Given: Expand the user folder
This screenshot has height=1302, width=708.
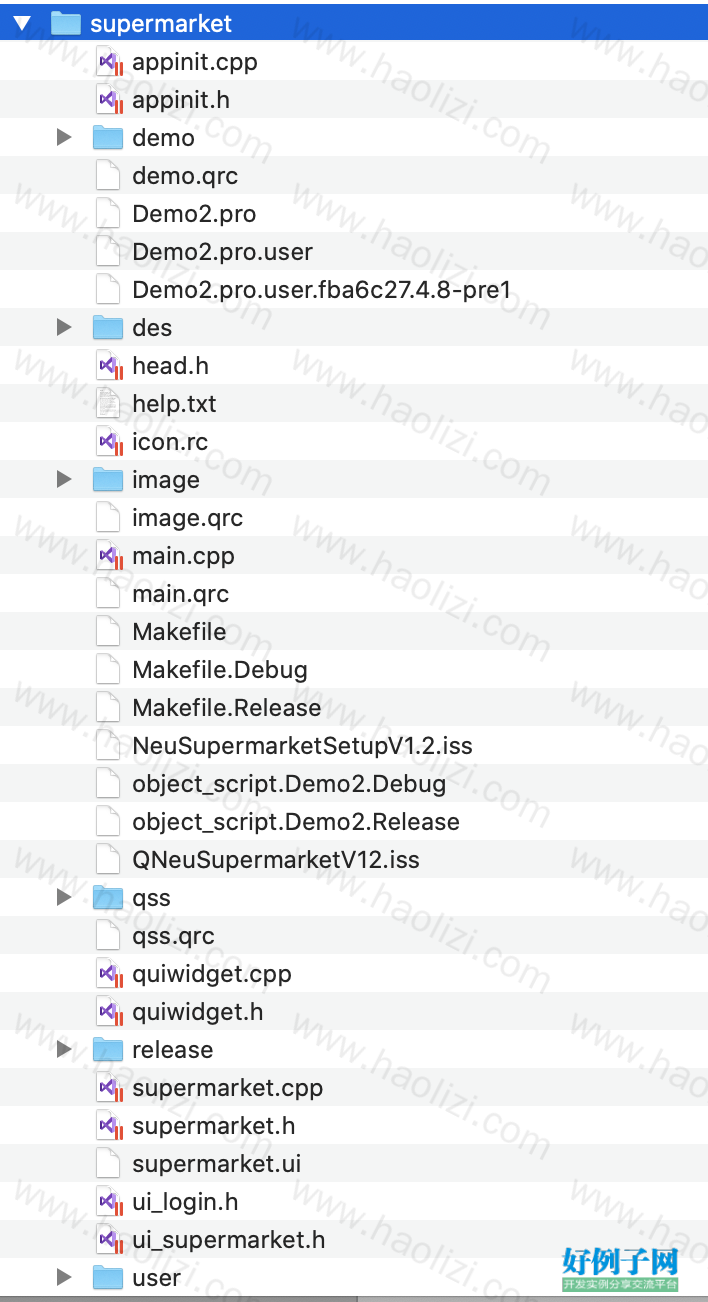Looking at the screenshot, I should pos(64,1278).
